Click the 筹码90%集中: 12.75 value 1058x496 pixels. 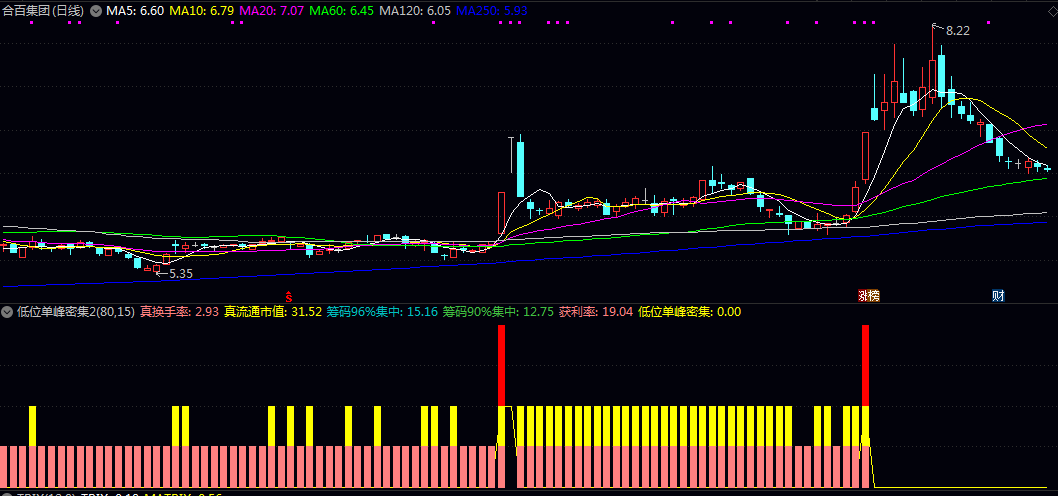[499, 312]
